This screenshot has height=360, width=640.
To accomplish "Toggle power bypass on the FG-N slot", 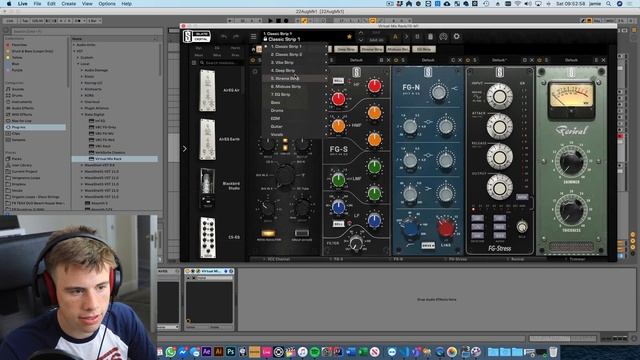I will click(x=396, y=60).
